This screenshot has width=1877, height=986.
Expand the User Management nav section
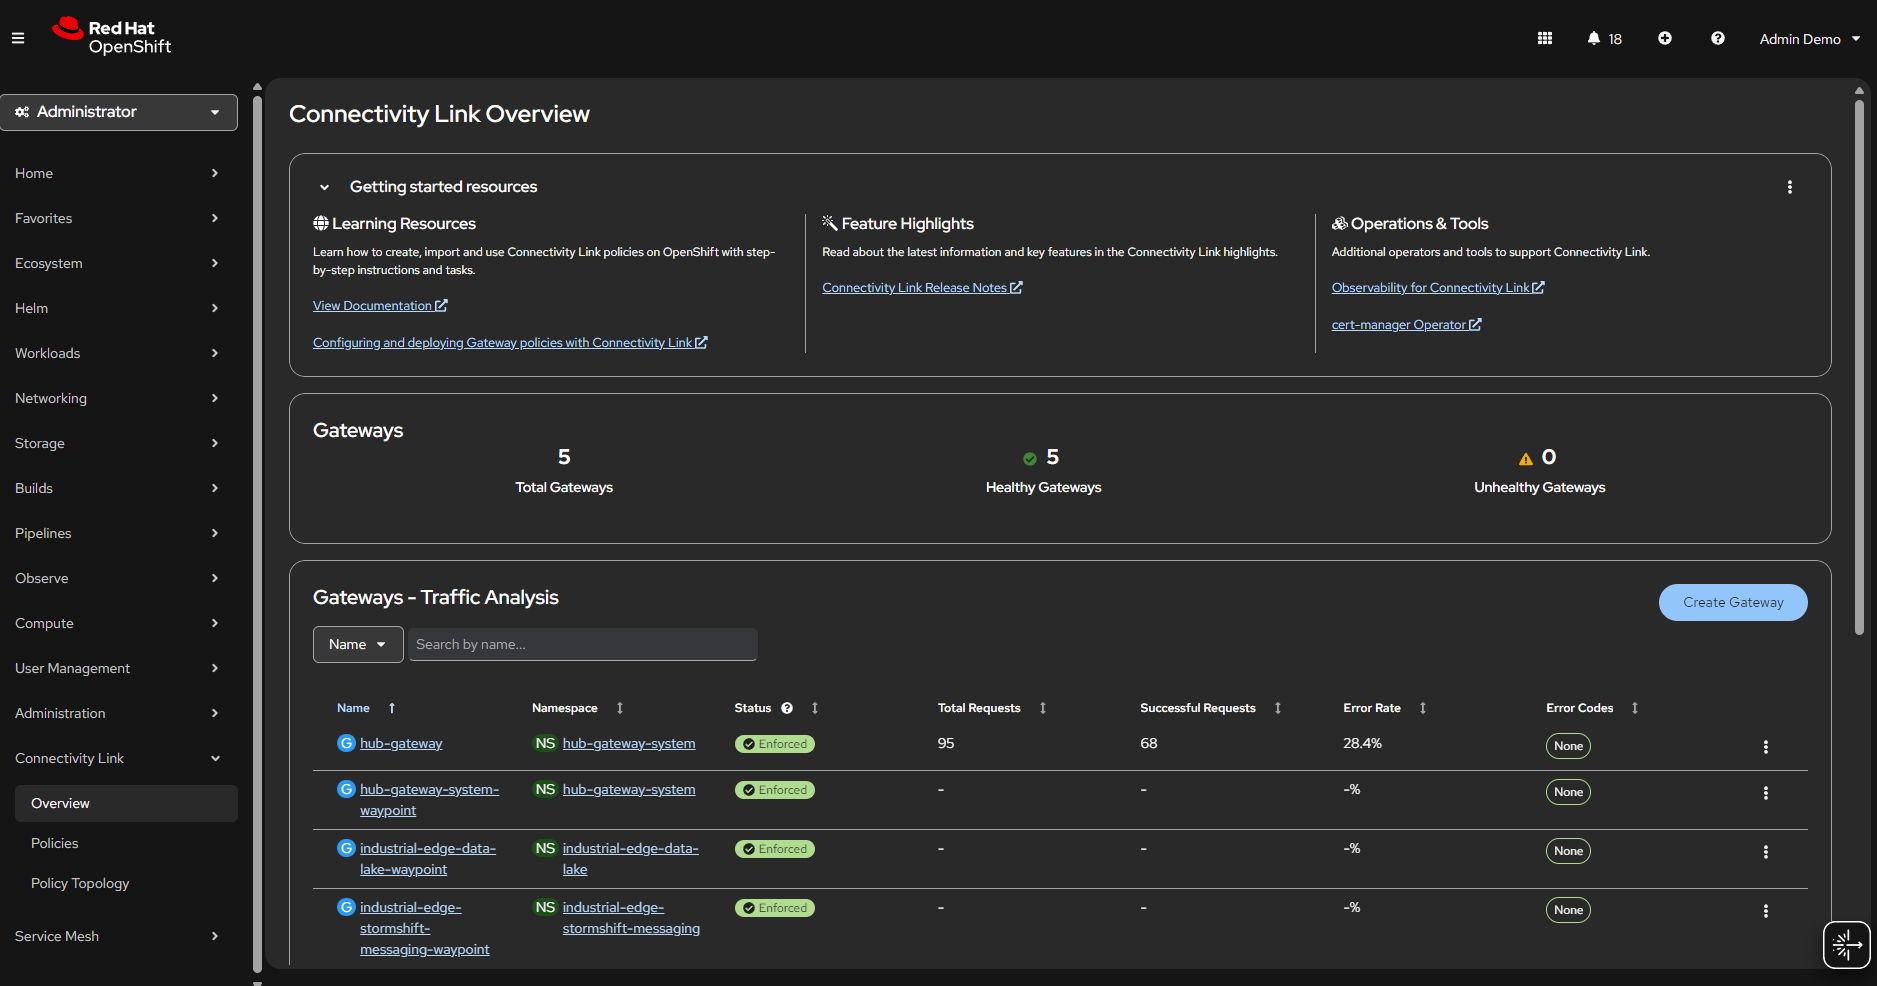click(119, 668)
